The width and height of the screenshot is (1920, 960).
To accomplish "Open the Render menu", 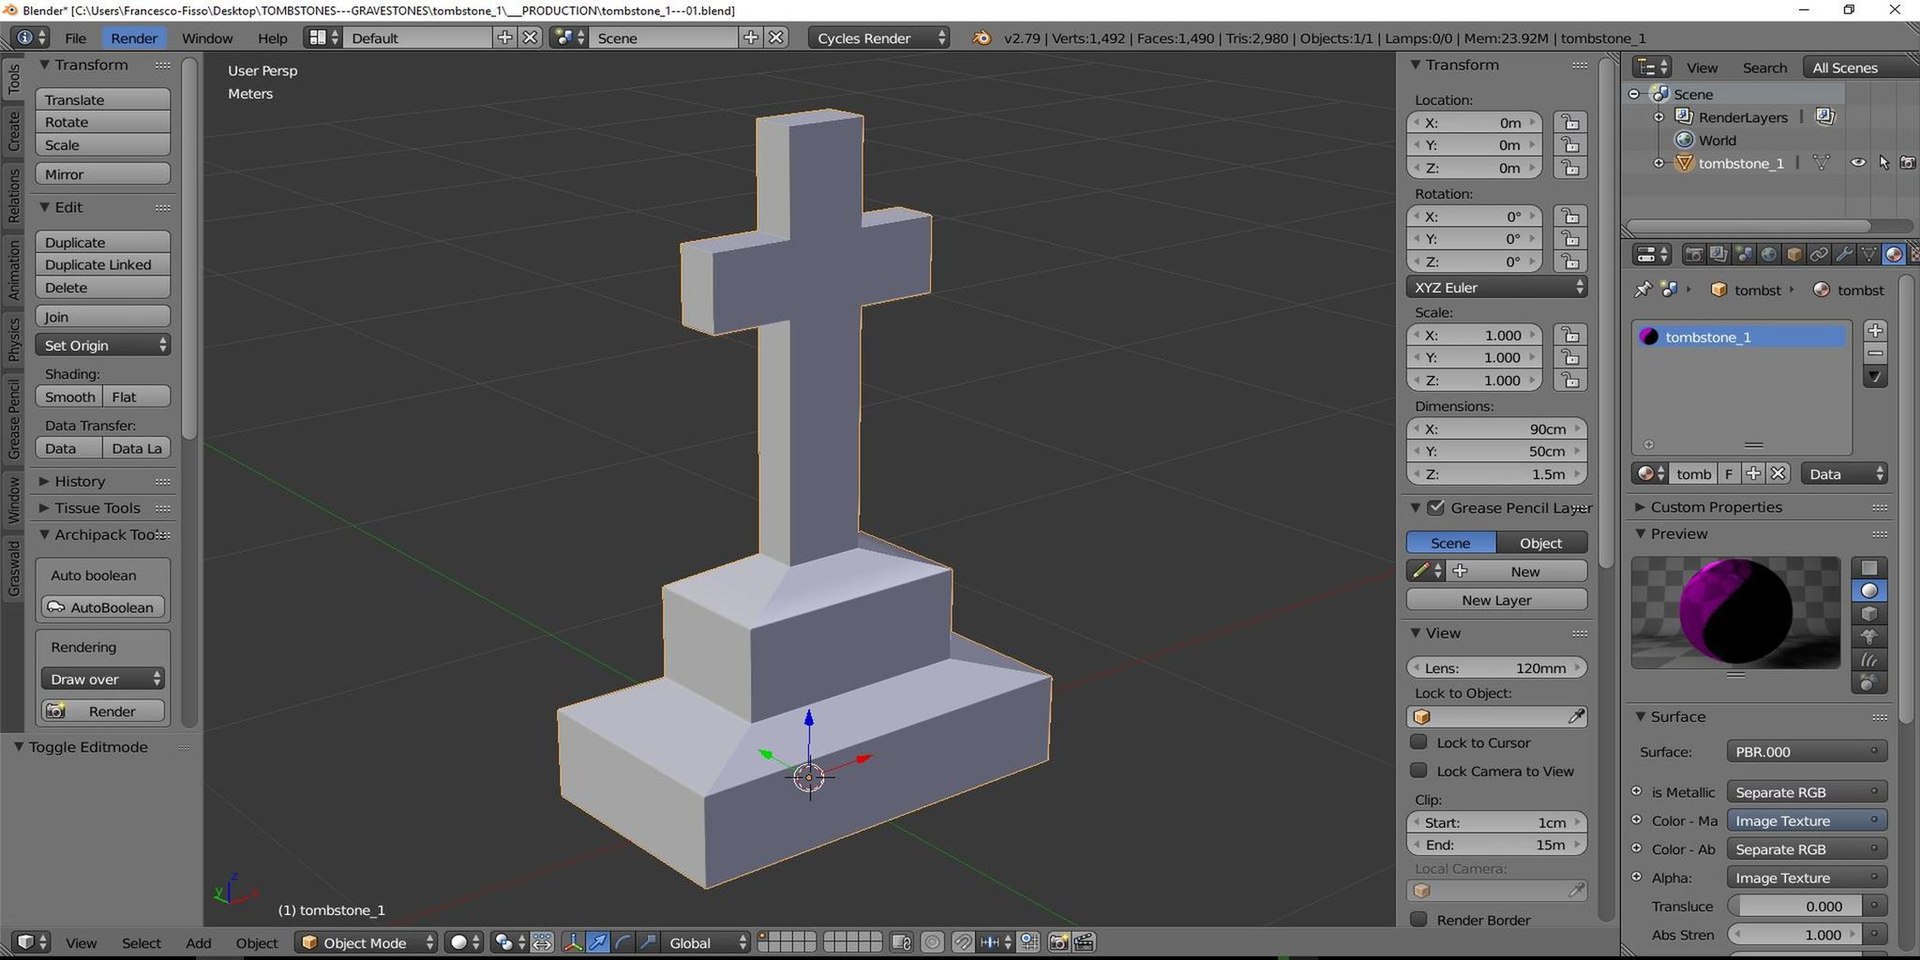I will click(x=134, y=38).
